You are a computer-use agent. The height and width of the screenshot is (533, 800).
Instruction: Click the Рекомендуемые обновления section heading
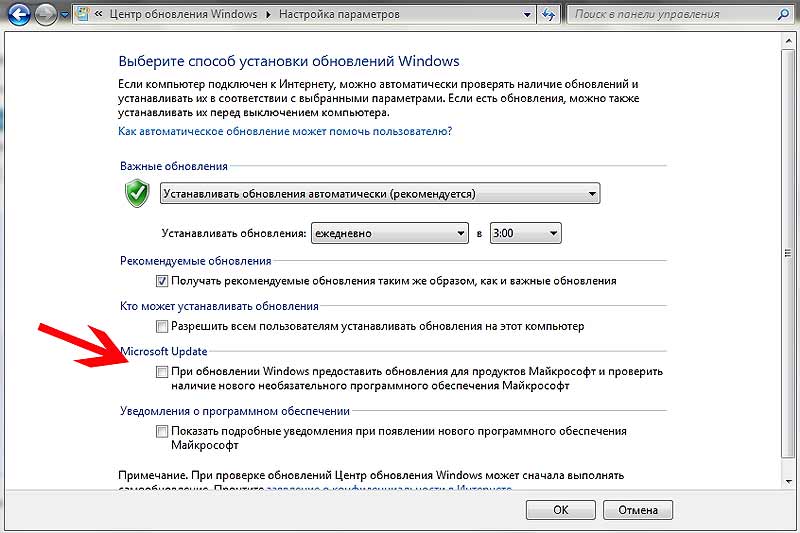tap(195, 261)
